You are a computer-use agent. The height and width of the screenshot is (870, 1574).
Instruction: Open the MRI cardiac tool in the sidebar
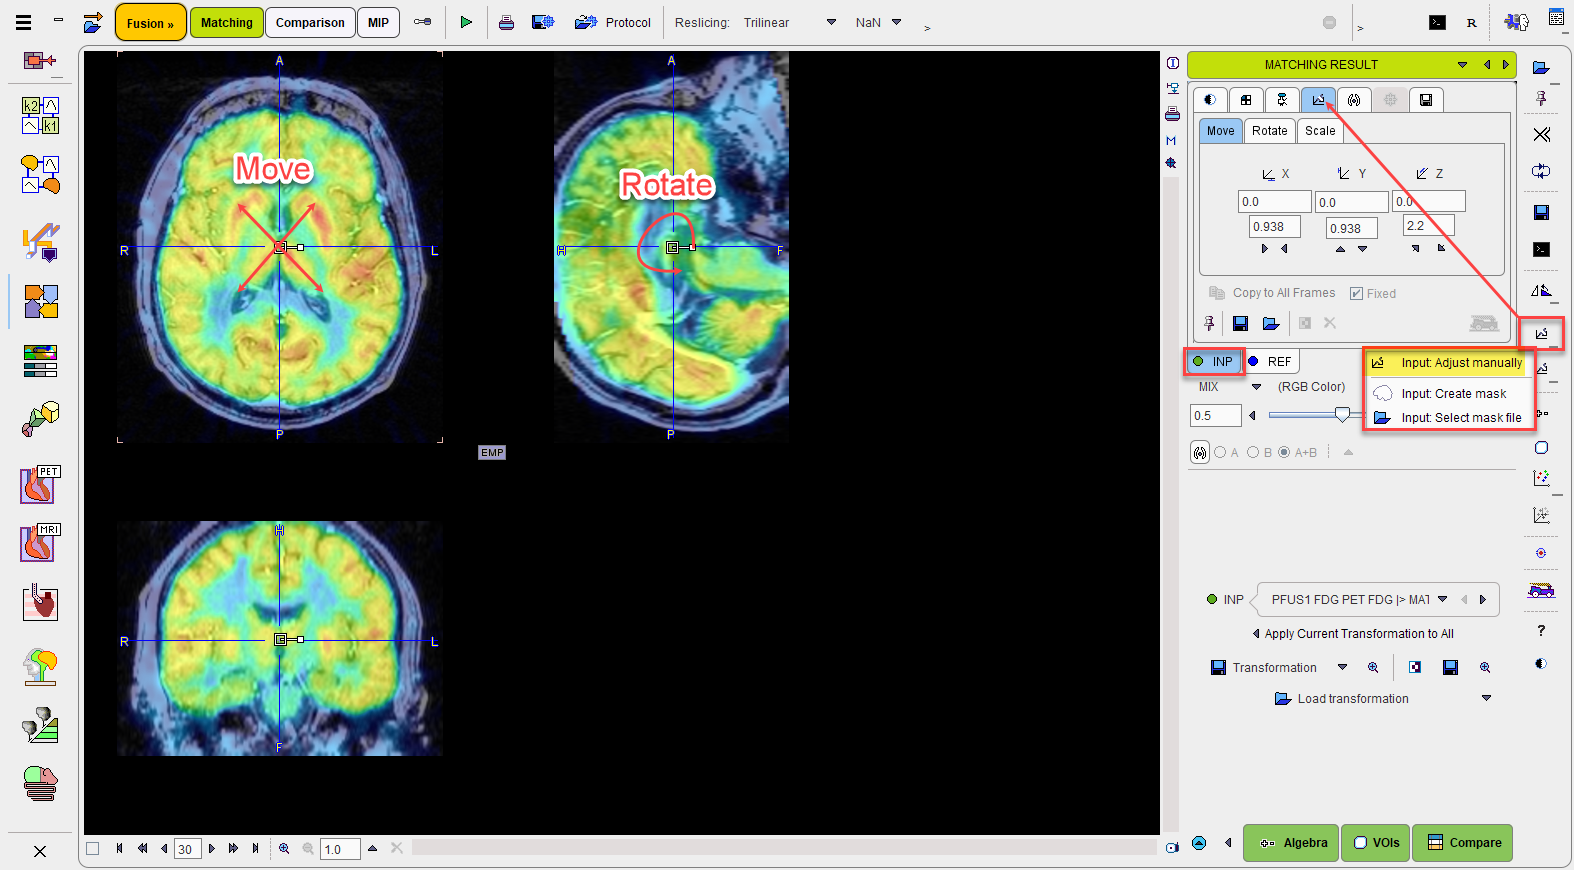(x=41, y=543)
